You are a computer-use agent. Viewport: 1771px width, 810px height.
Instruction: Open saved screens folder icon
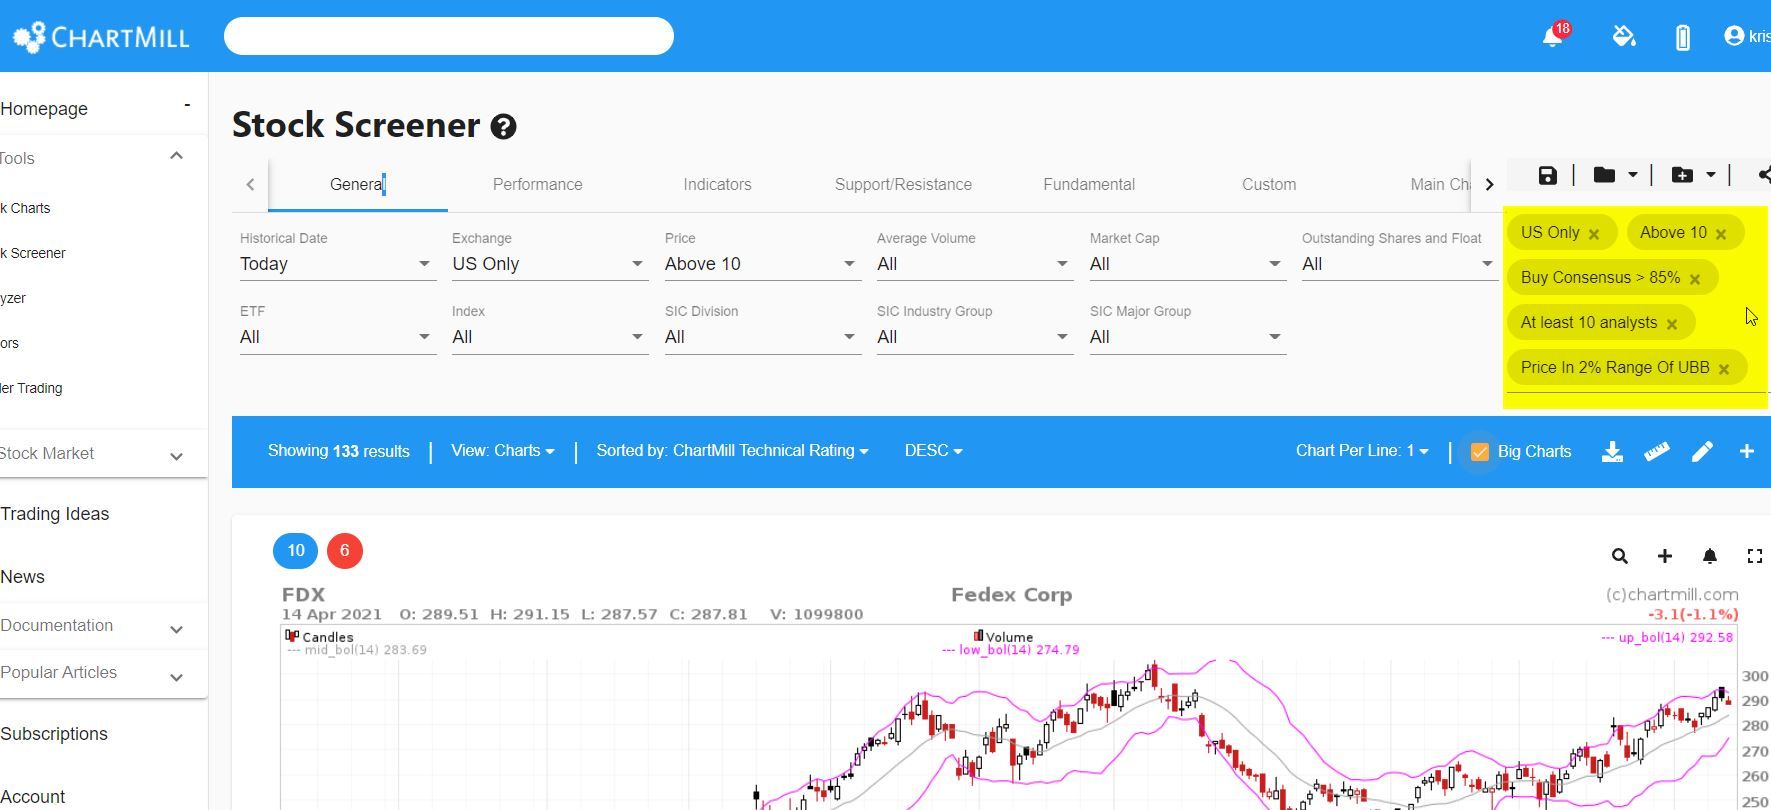tap(1604, 175)
